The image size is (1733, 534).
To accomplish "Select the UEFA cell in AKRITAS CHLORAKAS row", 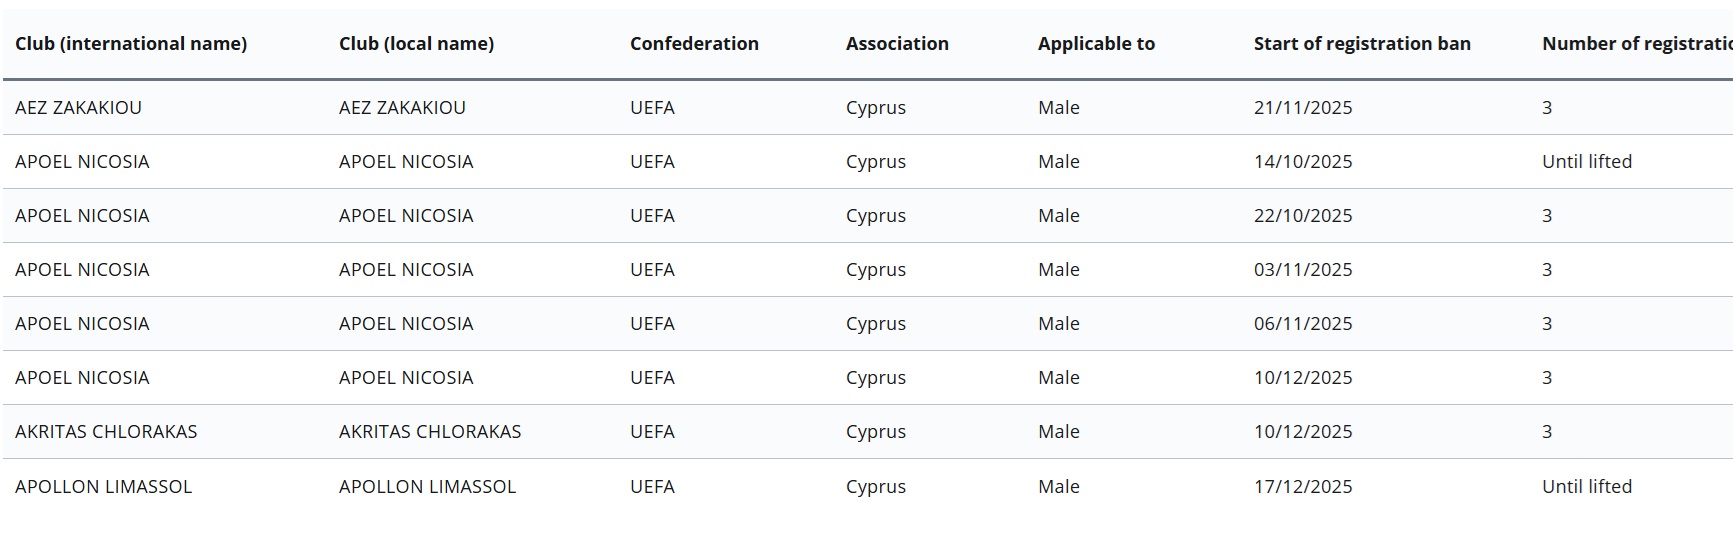I will point(652,432).
